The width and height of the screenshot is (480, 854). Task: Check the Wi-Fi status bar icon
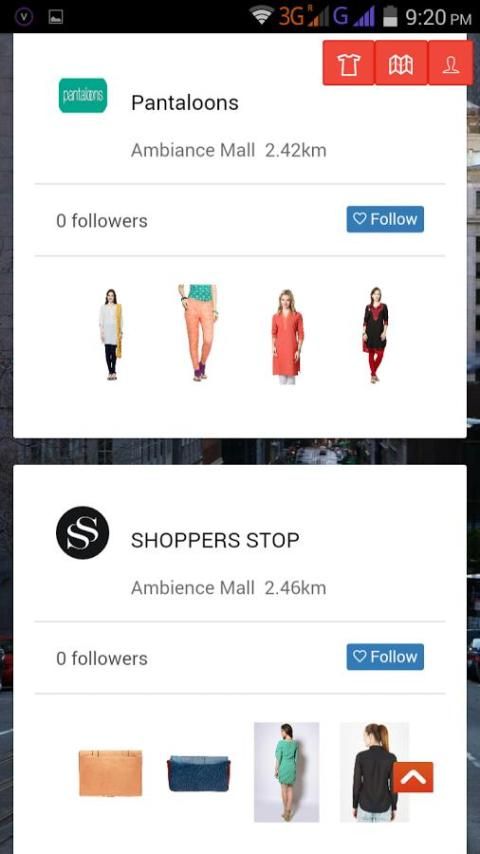[261, 16]
